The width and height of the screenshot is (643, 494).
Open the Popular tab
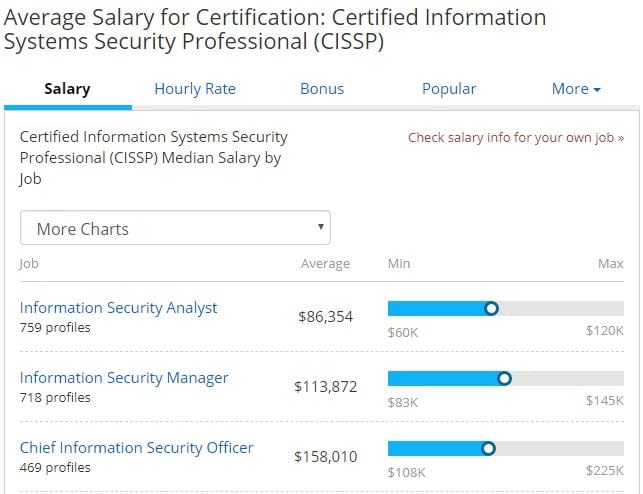[x=449, y=89]
